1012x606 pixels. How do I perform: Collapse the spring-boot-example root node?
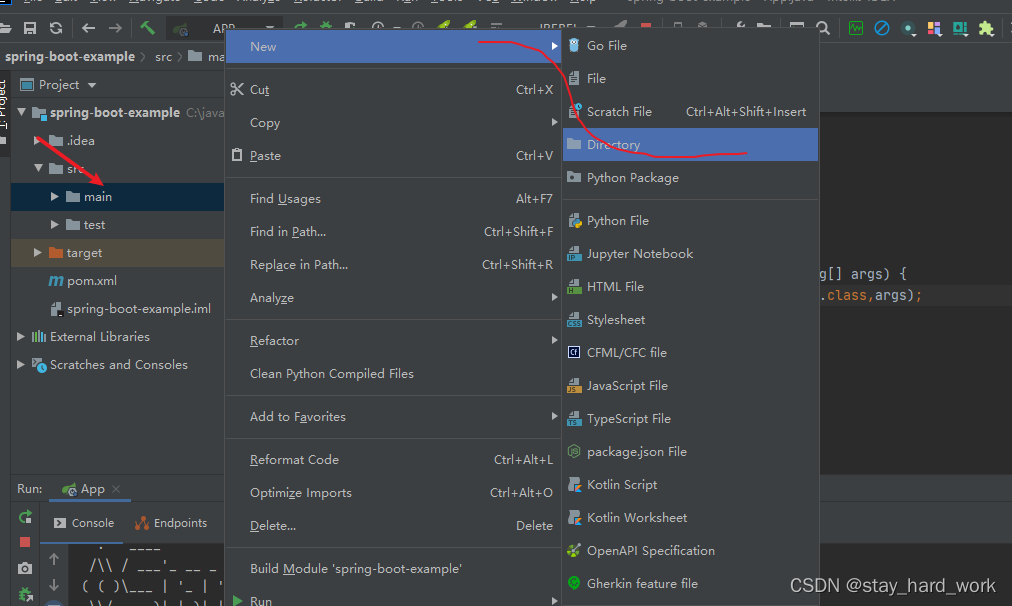[21, 112]
